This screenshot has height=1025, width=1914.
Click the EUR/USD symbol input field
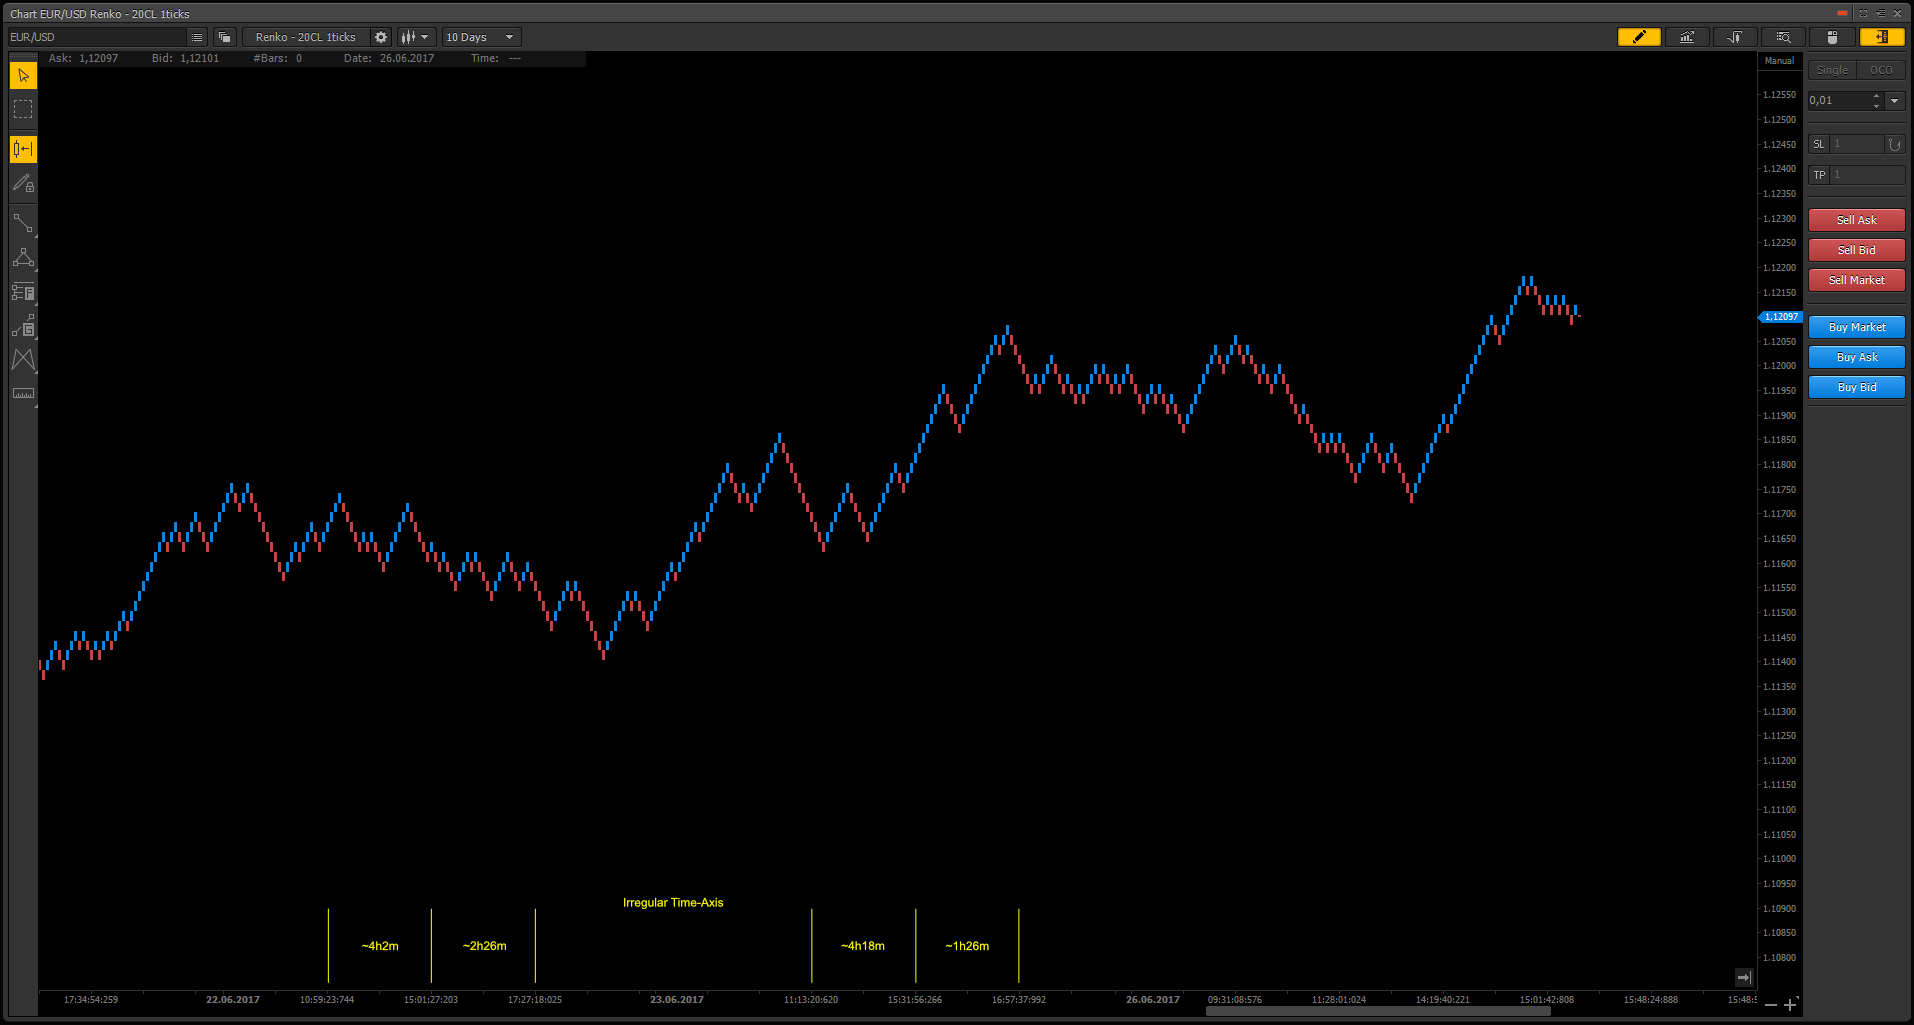pos(97,37)
